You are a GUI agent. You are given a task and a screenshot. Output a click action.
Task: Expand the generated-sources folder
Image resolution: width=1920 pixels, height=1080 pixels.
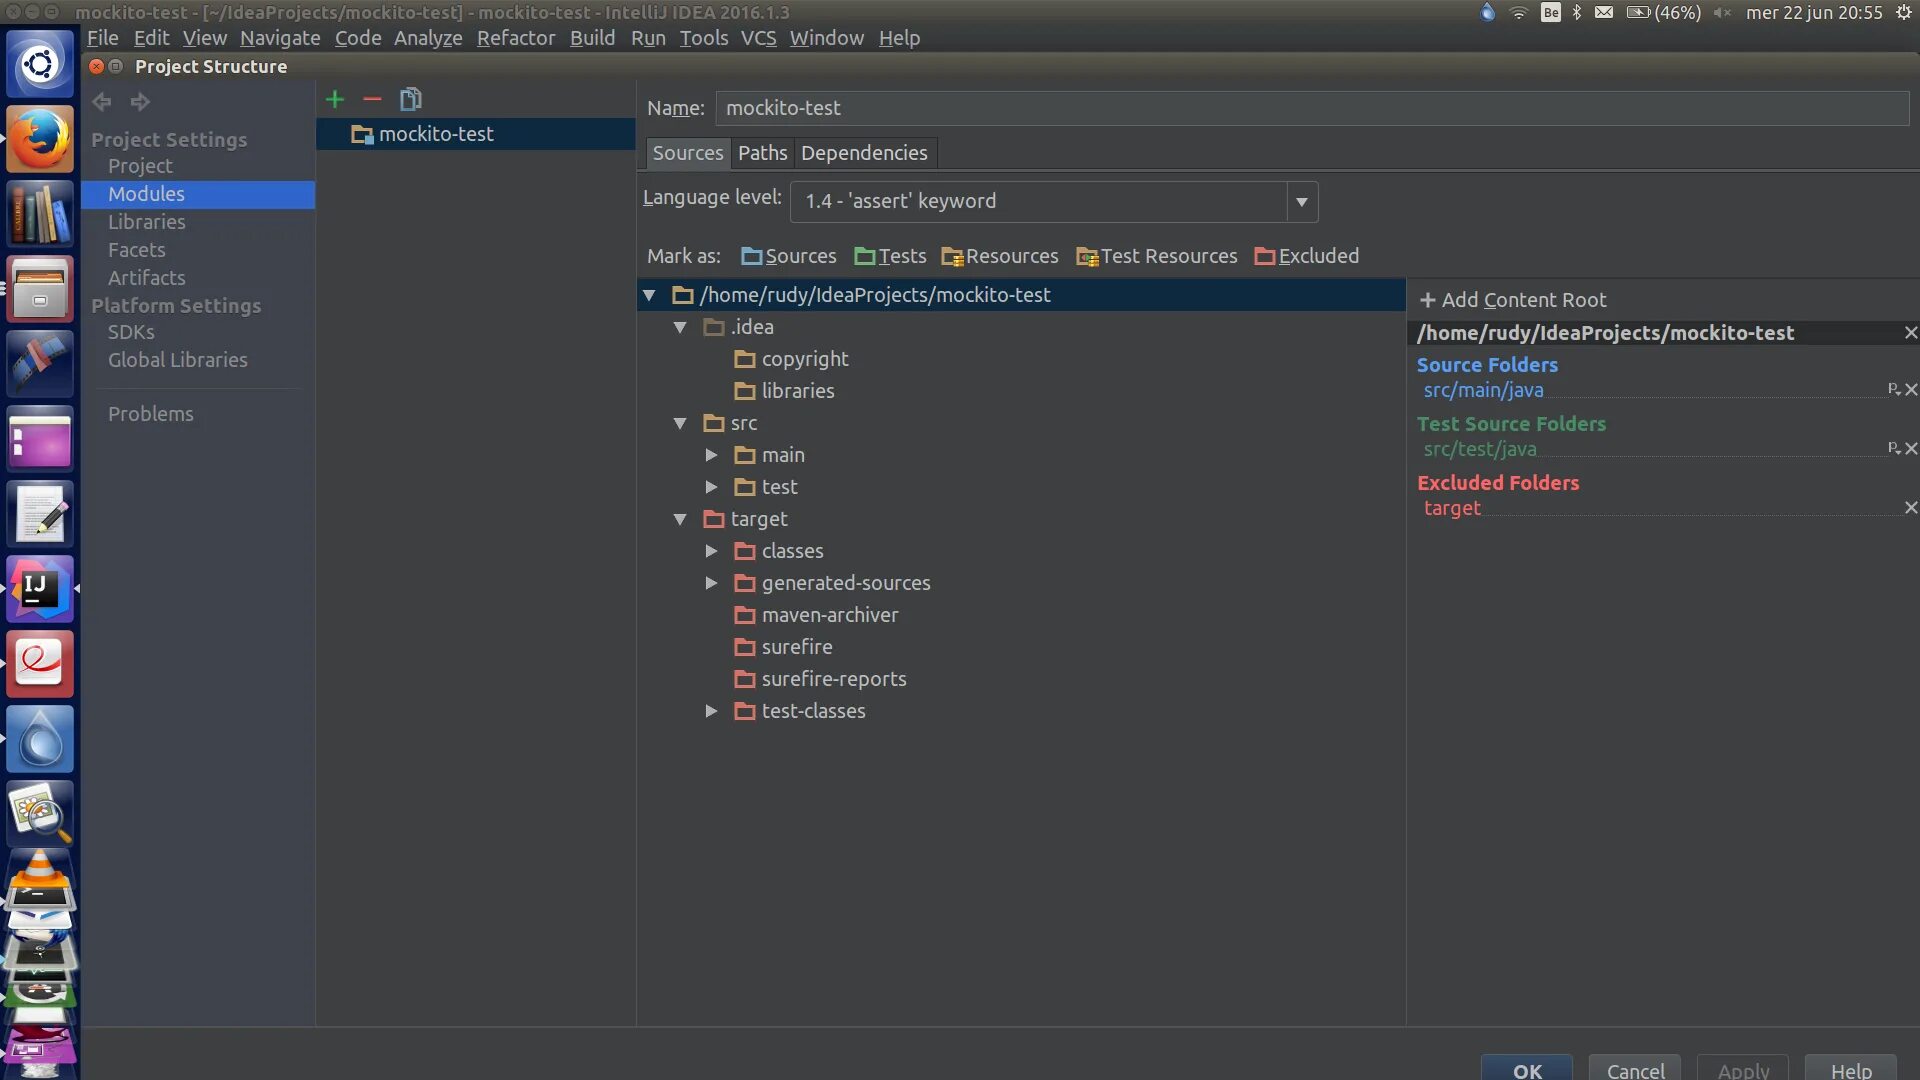coord(711,583)
